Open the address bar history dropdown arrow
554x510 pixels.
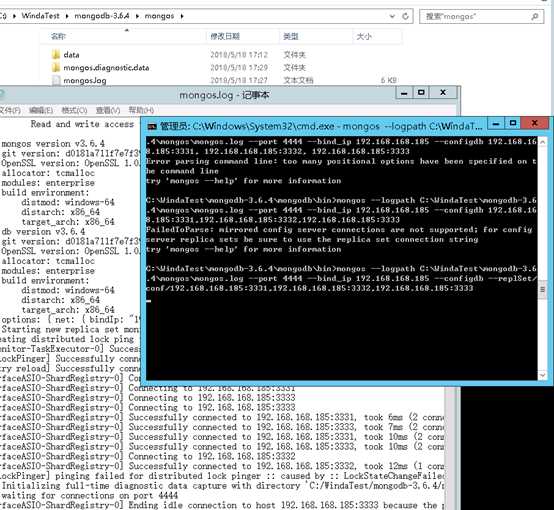[392, 16]
